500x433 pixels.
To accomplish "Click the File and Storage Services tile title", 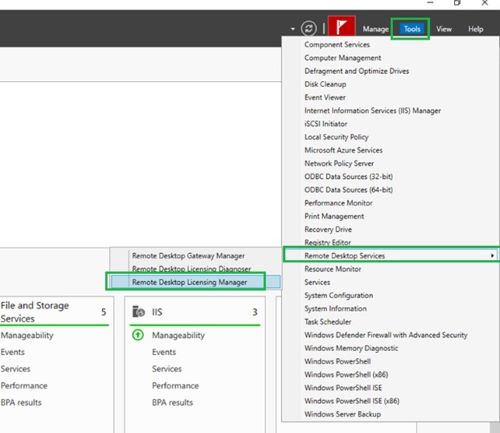I will [x=35, y=312].
